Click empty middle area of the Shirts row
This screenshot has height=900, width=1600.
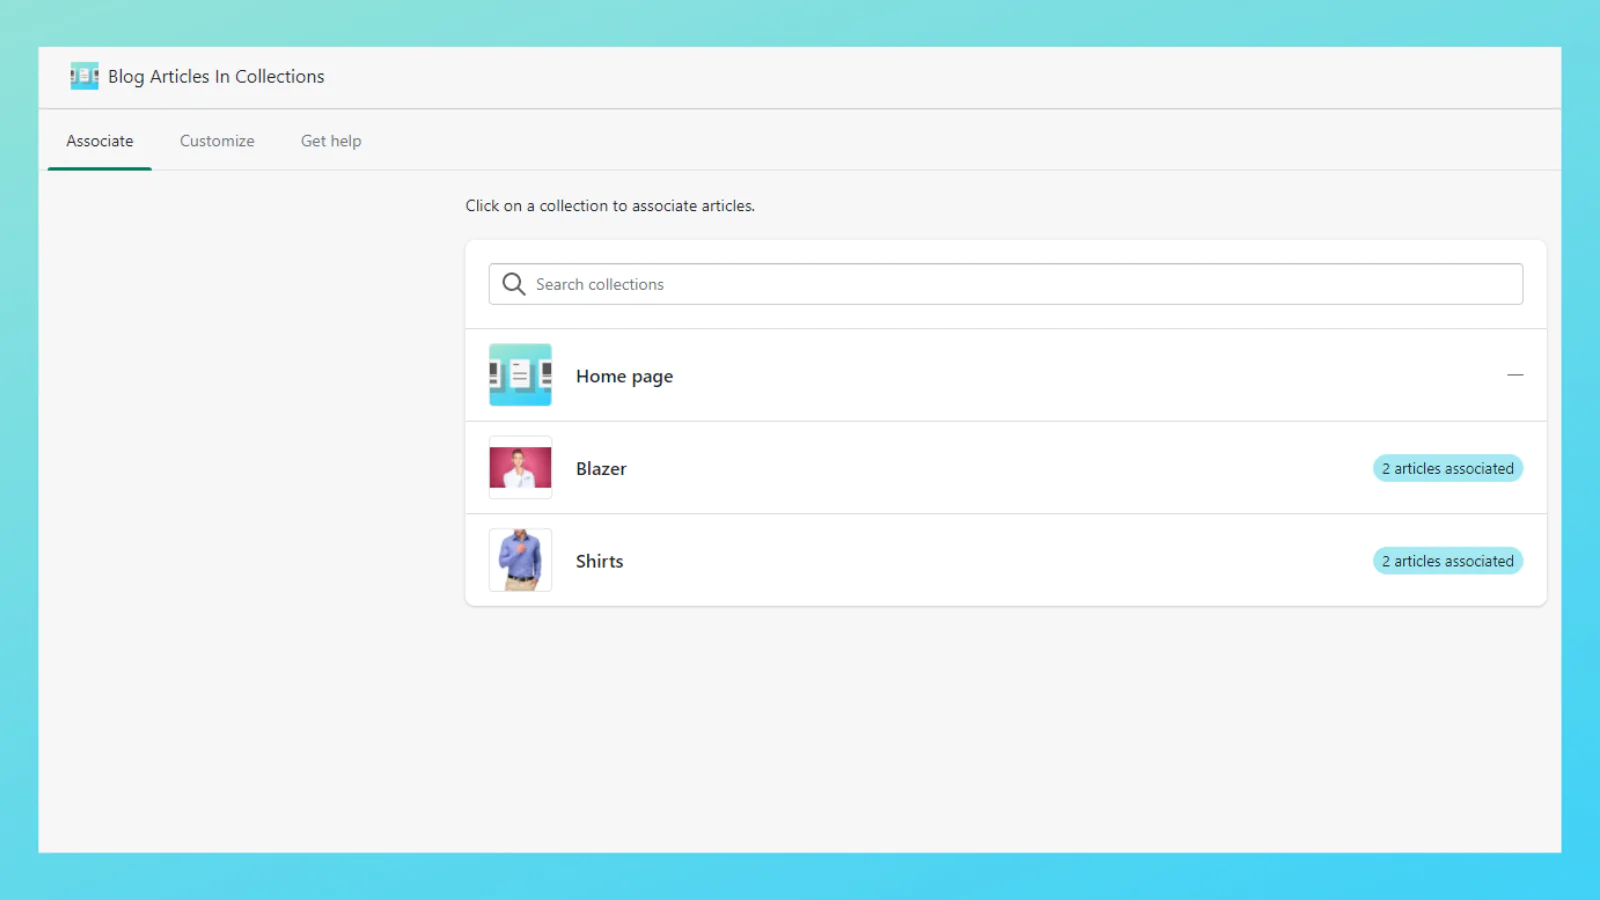pyautogui.click(x=1000, y=561)
